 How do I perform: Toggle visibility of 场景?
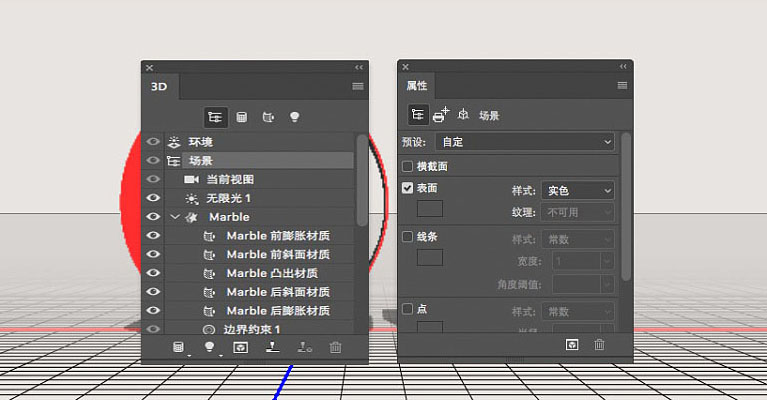153,160
